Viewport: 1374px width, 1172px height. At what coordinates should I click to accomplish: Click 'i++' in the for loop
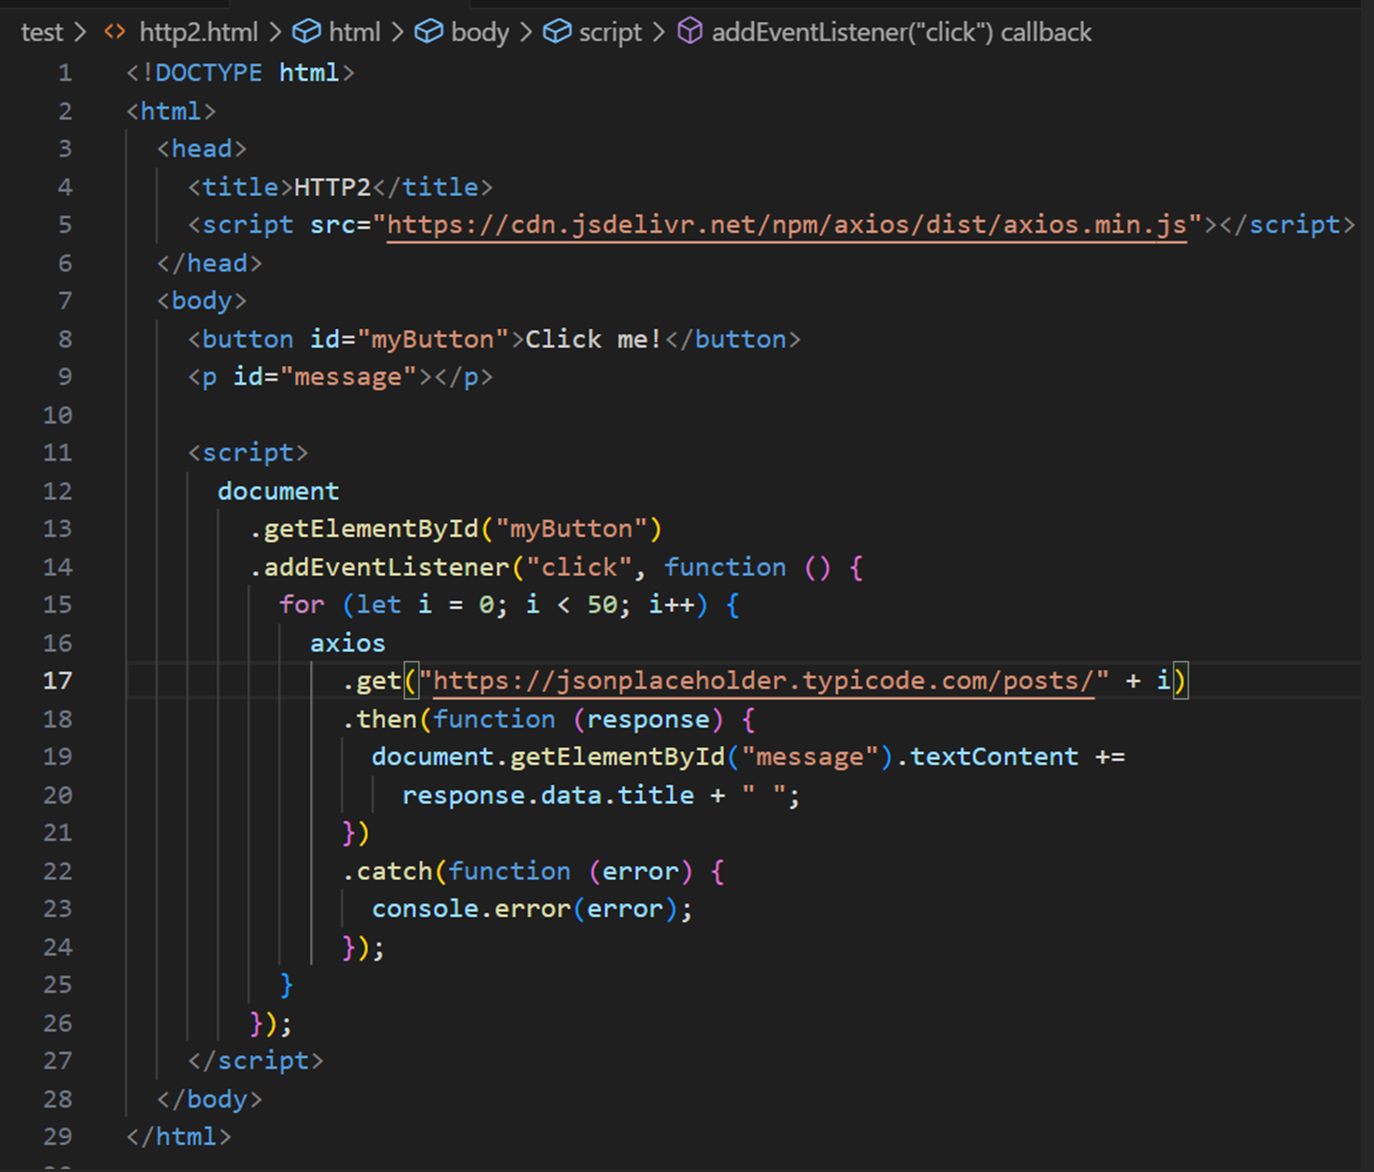pyautogui.click(x=671, y=605)
